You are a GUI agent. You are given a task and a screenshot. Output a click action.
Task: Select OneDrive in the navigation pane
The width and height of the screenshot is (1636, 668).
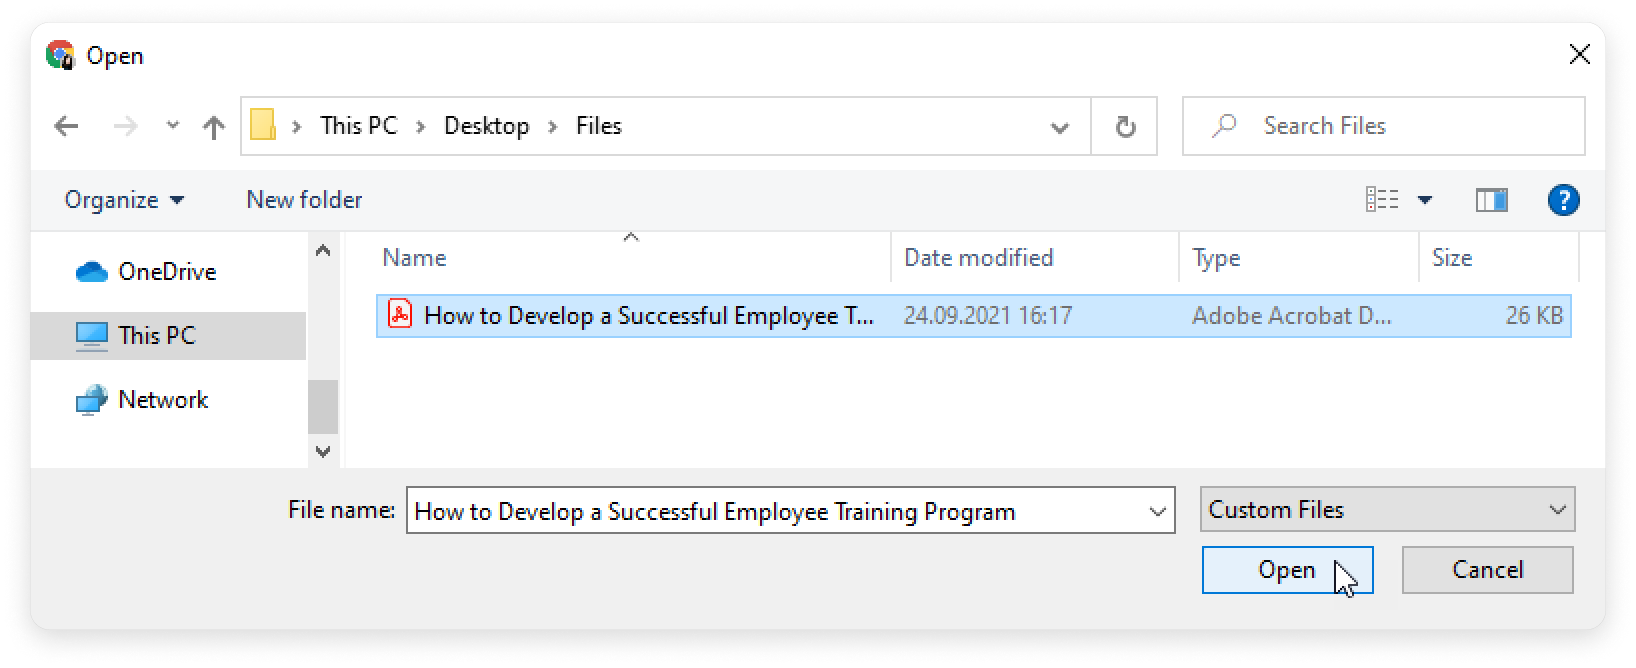166,272
